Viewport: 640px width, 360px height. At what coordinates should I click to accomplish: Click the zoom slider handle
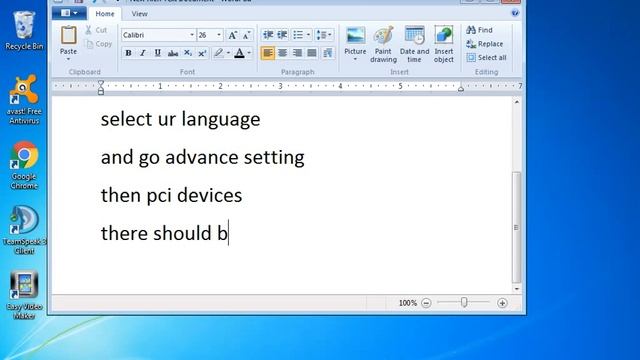coord(464,302)
